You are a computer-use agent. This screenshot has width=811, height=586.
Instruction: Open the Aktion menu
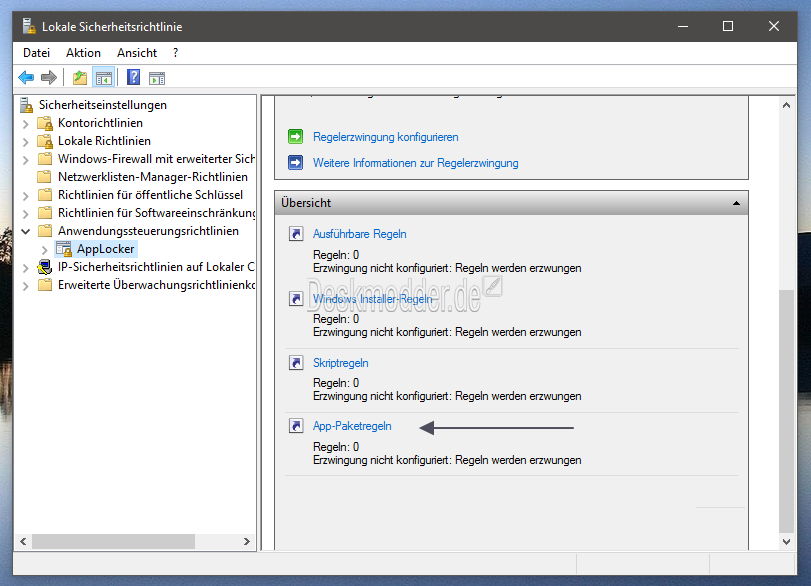(83, 53)
